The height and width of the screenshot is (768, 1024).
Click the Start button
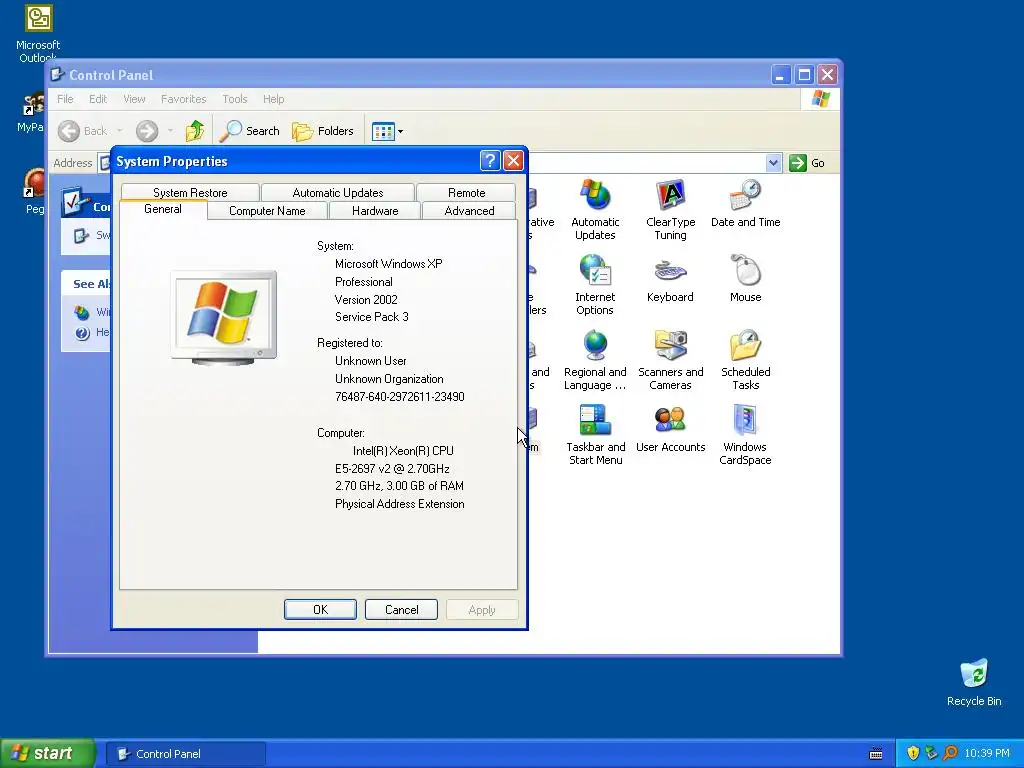(x=48, y=754)
